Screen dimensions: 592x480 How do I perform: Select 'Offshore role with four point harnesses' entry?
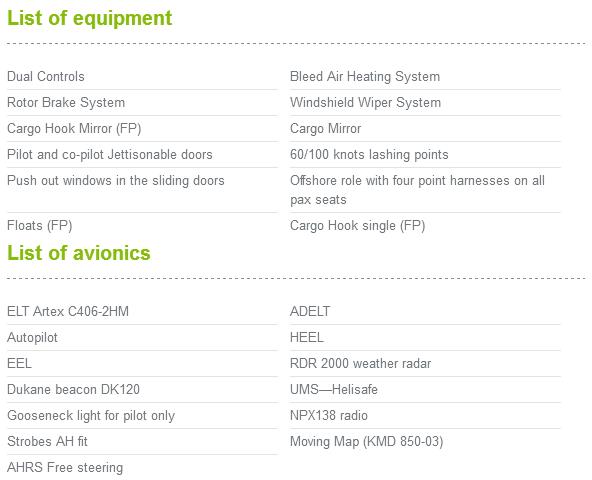[417, 190]
